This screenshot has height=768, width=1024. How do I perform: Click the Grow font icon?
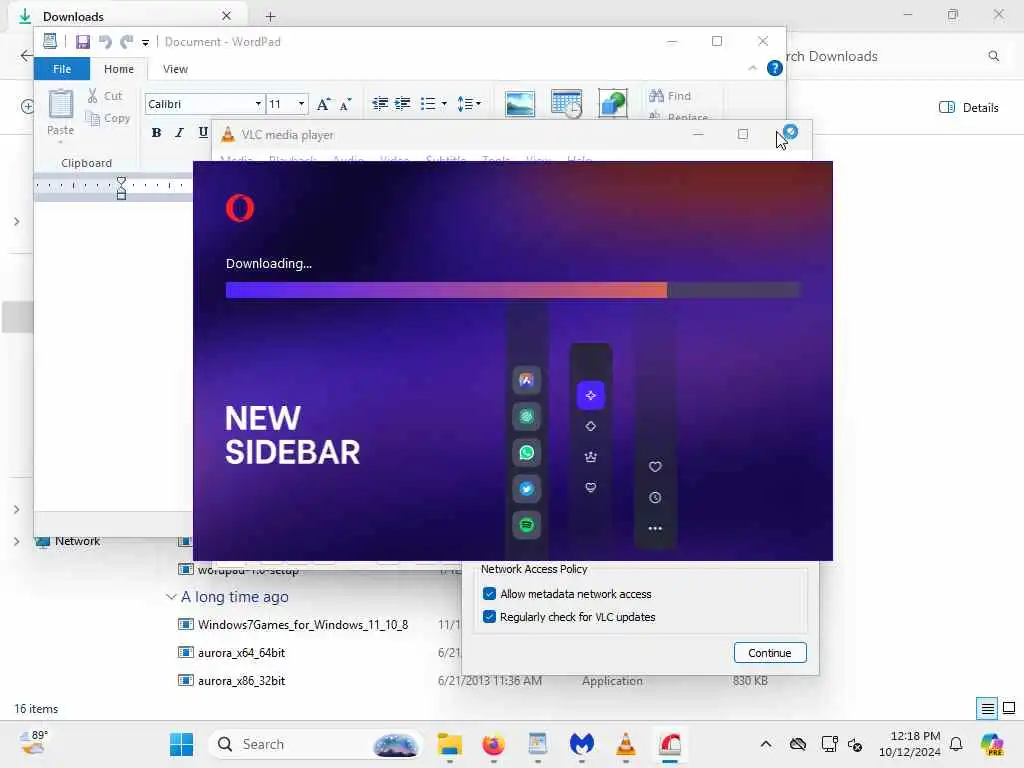(323, 104)
